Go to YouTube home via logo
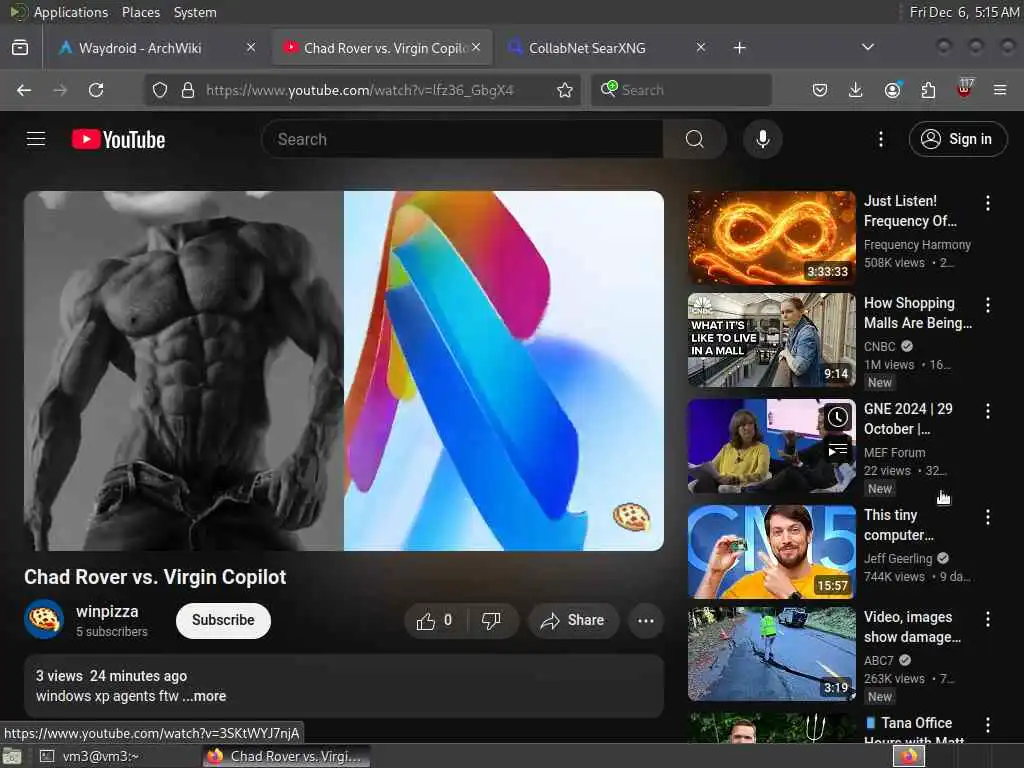 (x=118, y=139)
